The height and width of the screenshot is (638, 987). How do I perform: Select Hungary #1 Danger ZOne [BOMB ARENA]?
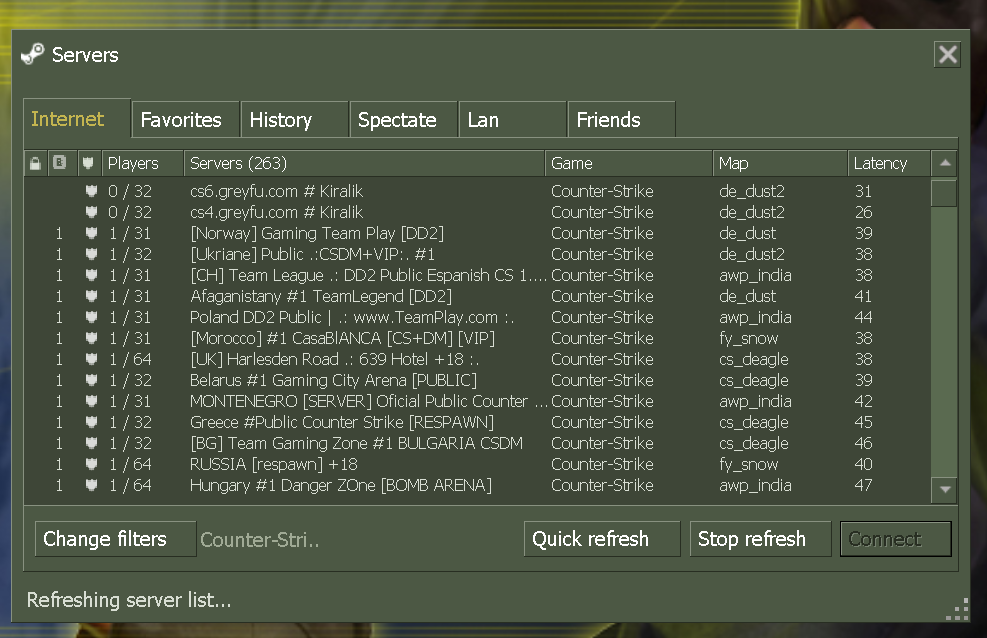[x=477, y=485]
